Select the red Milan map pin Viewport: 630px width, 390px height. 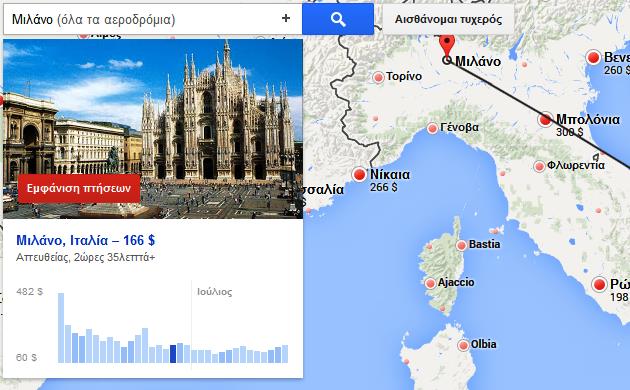pos(447,45)
